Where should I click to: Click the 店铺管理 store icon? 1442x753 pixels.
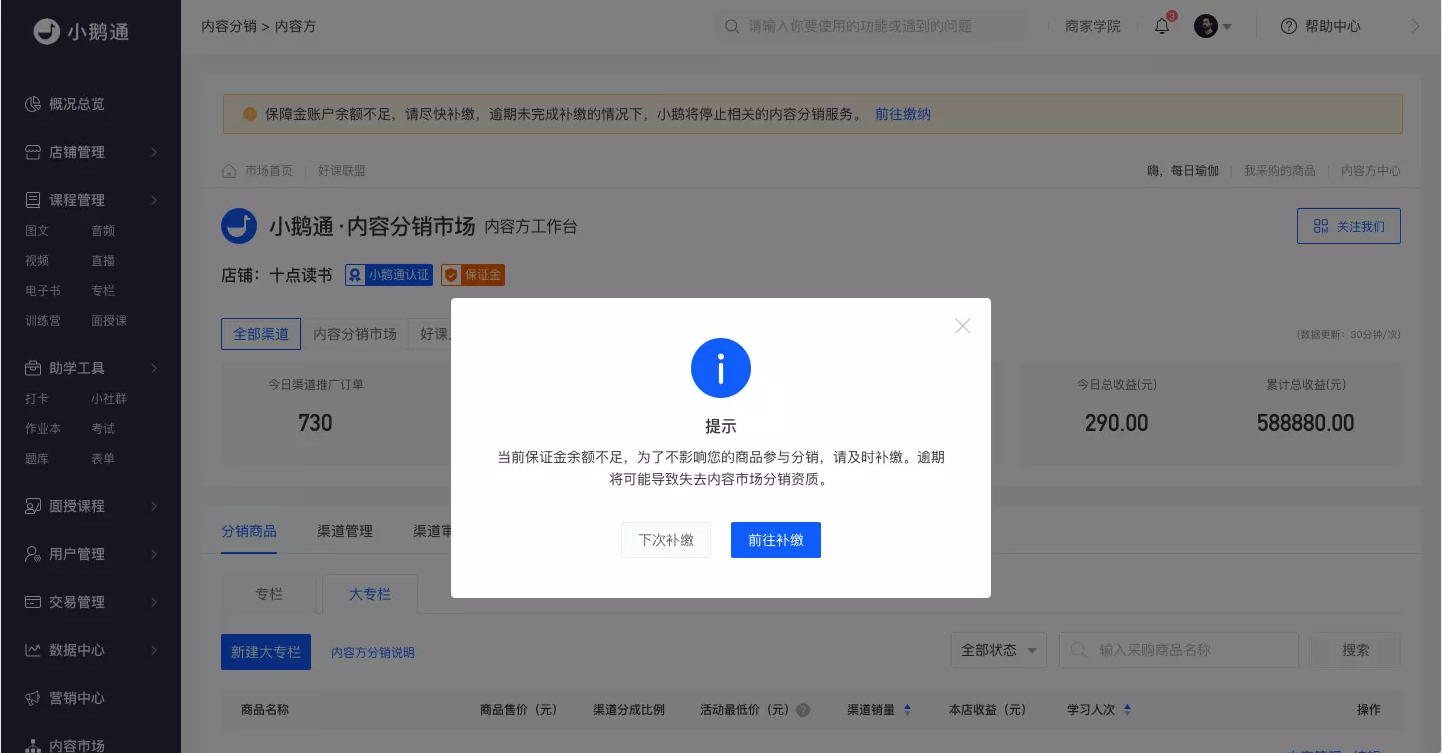point(33,152)
